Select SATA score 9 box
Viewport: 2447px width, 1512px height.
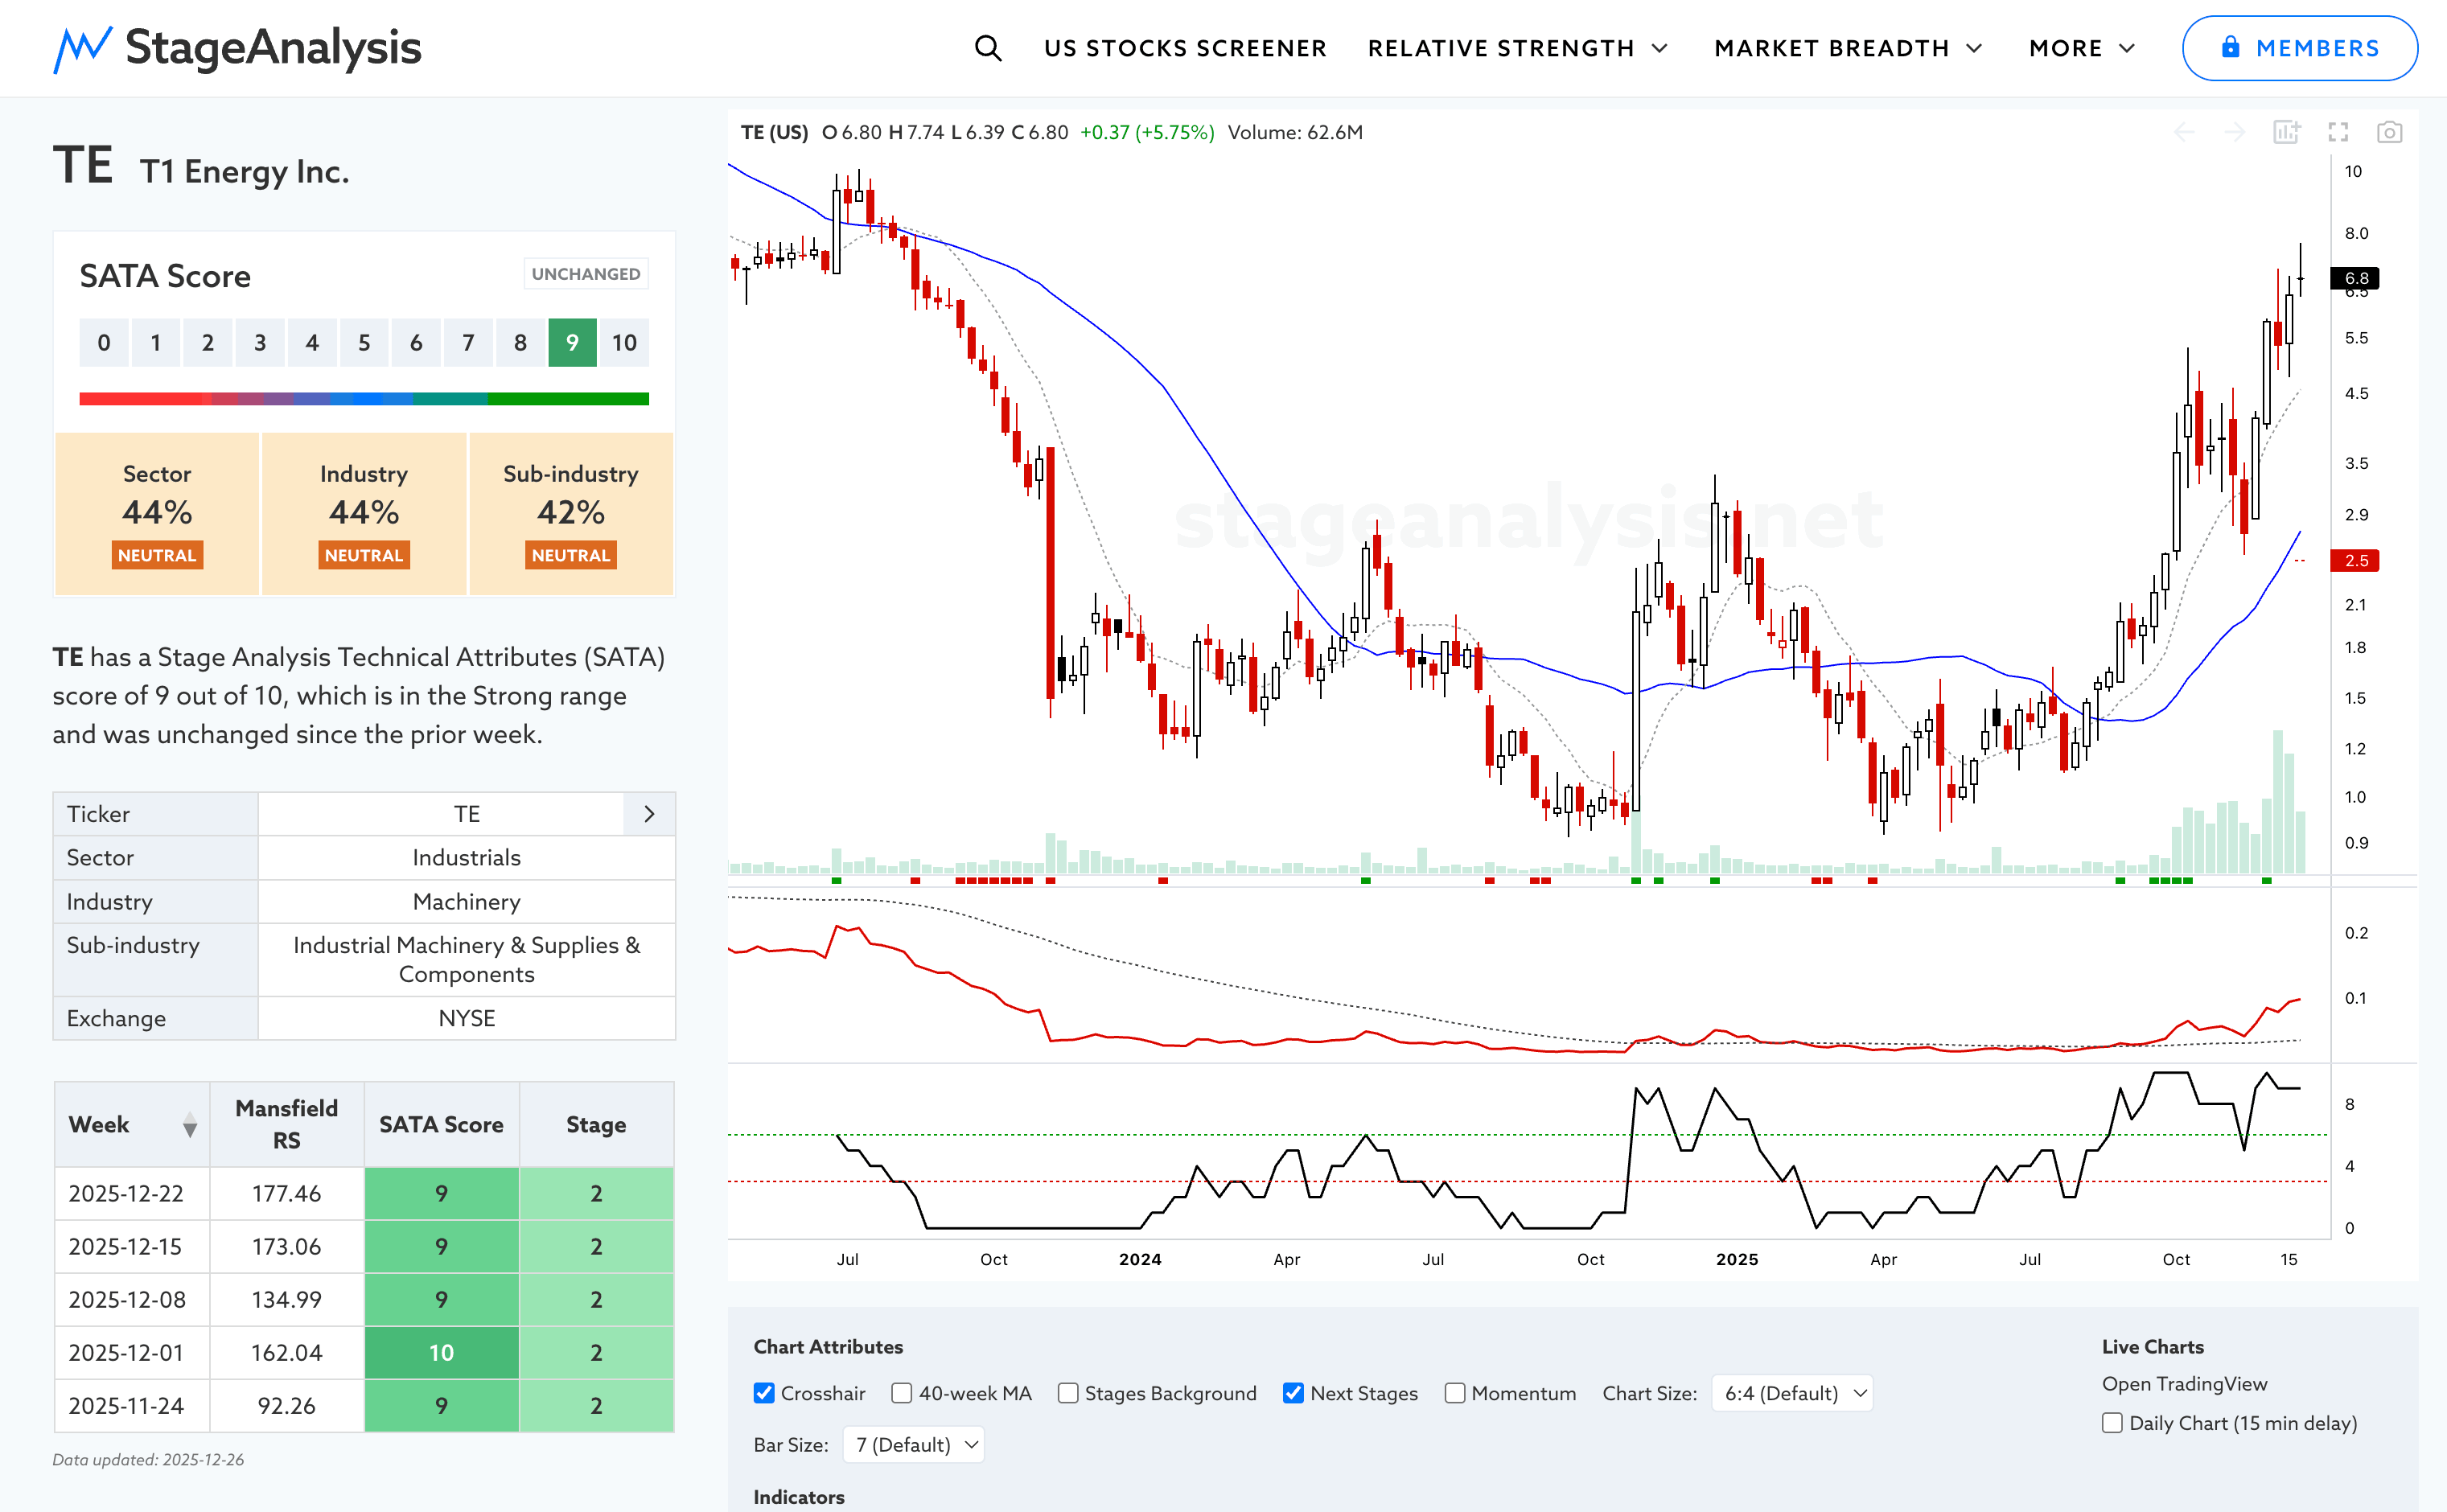click(572, 343)
